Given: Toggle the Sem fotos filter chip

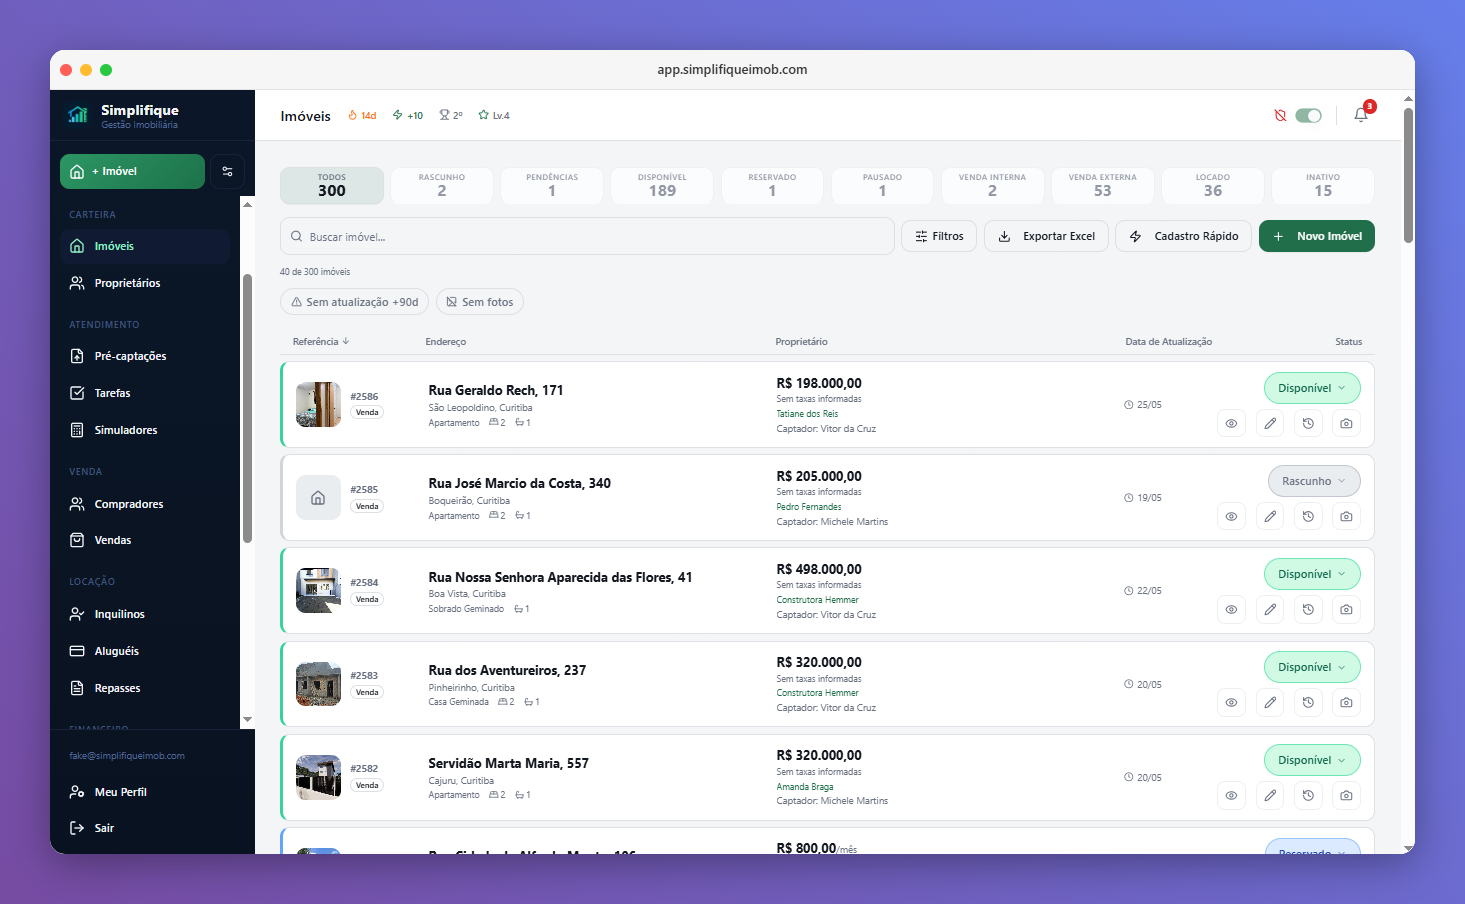Looking at the screenshot, I should tap(480, 302).
